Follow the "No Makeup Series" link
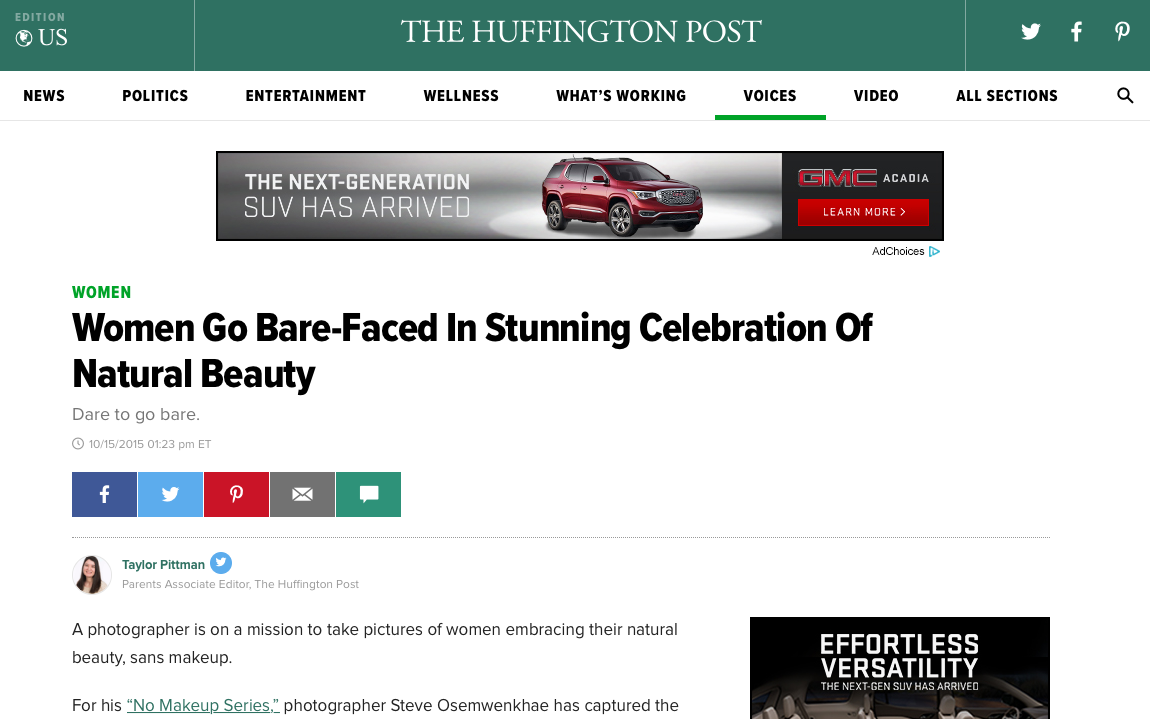1150x719 pixels. 203,705
